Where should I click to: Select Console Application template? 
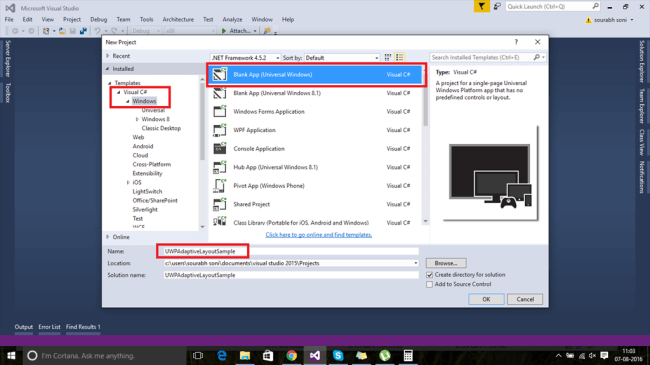coord(316,148)
